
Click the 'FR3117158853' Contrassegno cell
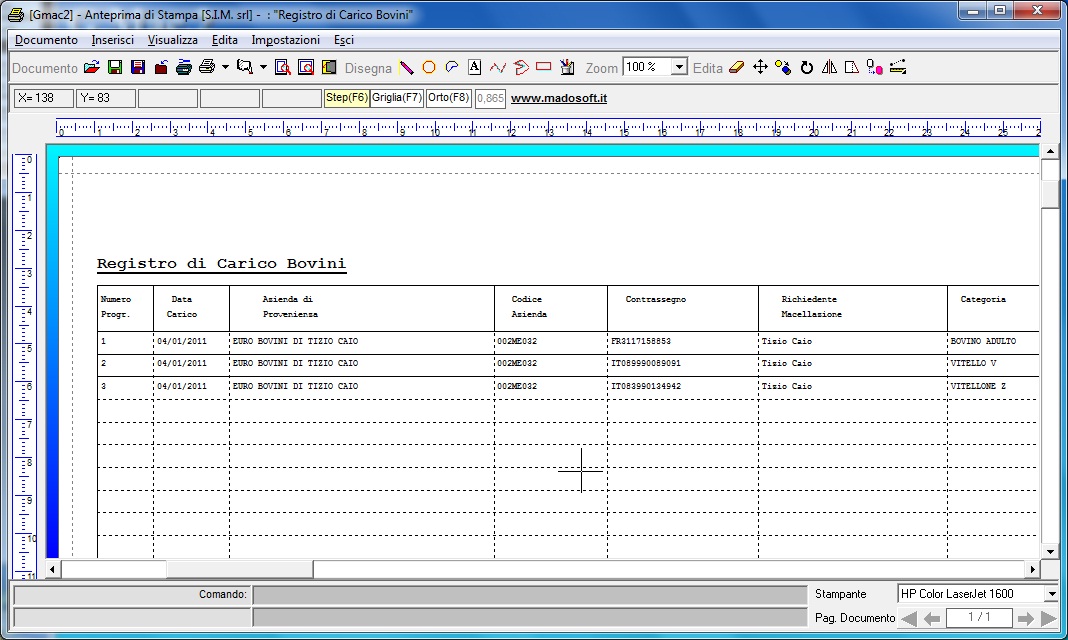(641, 341)
